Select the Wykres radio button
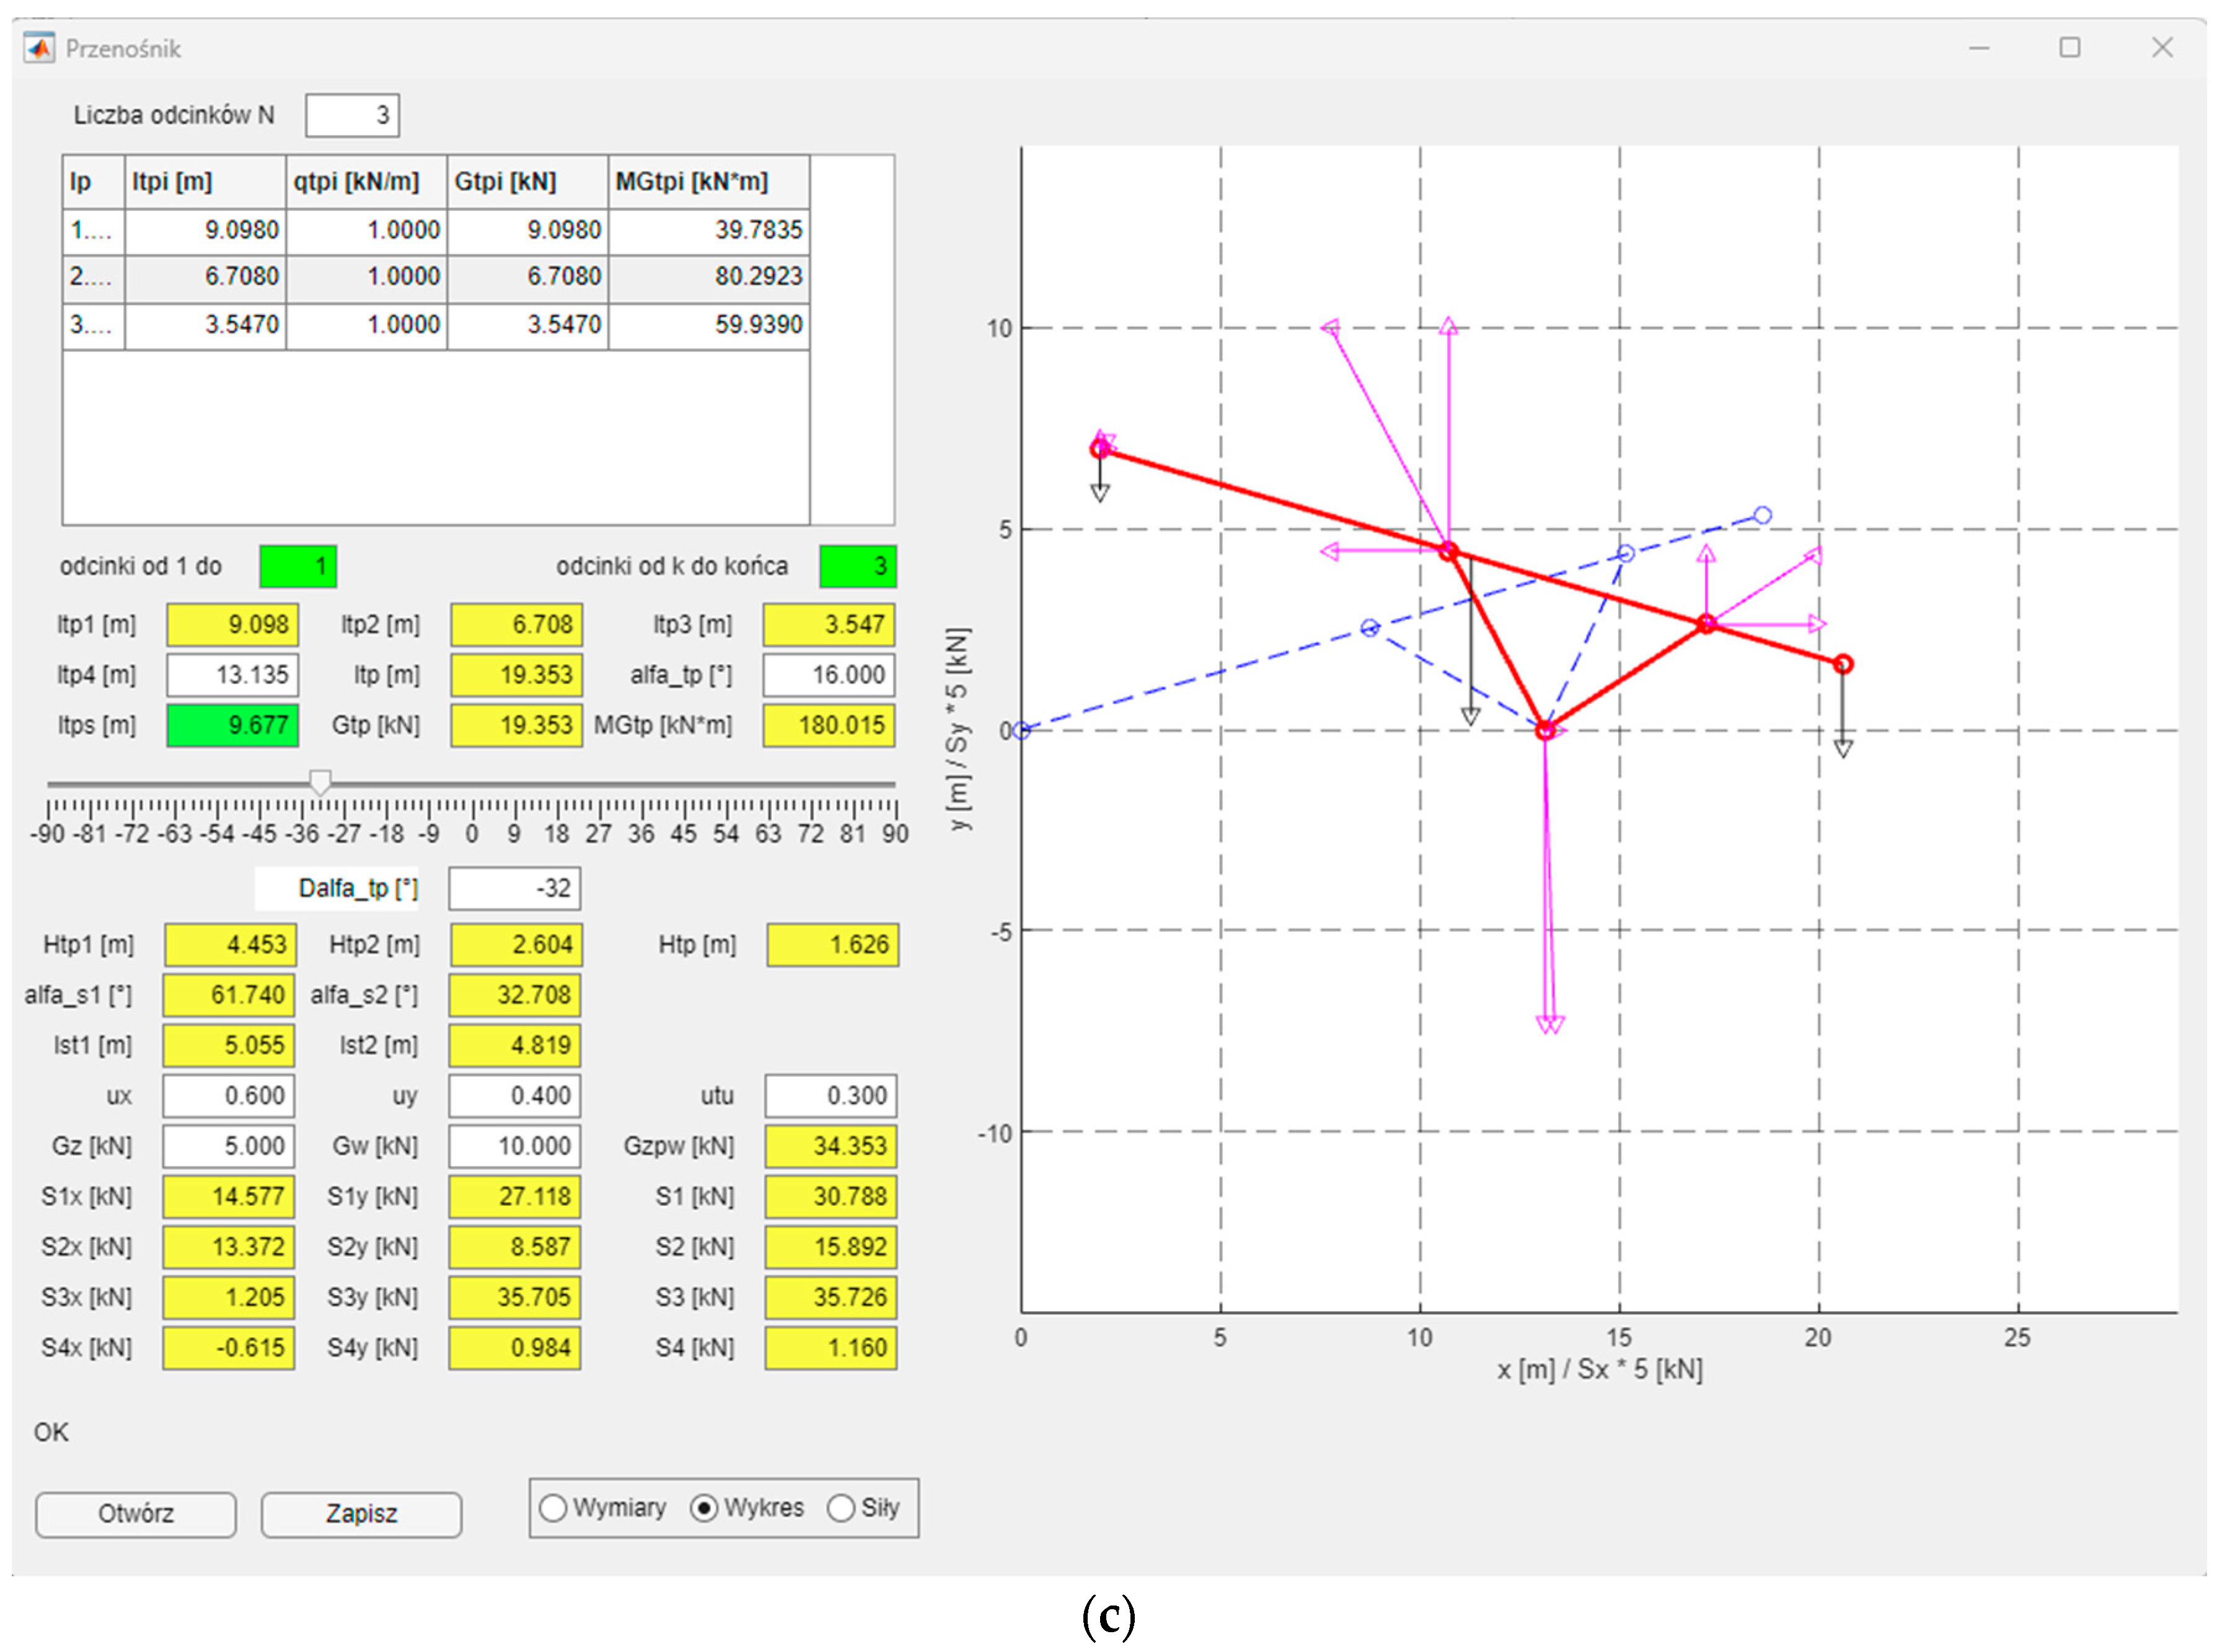The width and height of the screenshot is (2220, 1652). pos(704,1507)
